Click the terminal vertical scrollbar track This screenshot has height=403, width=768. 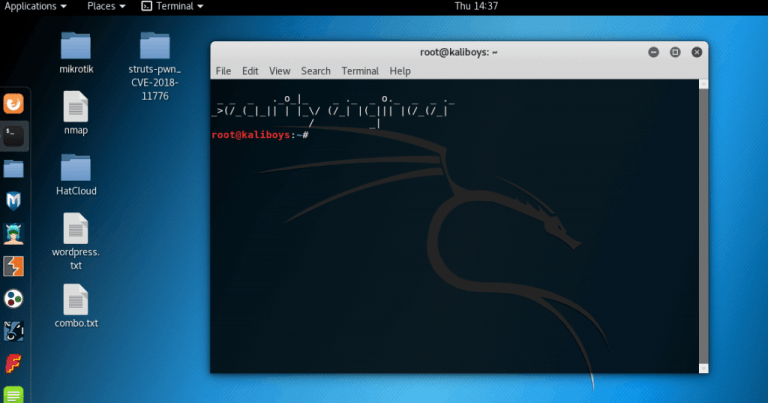tap(704, 226)
